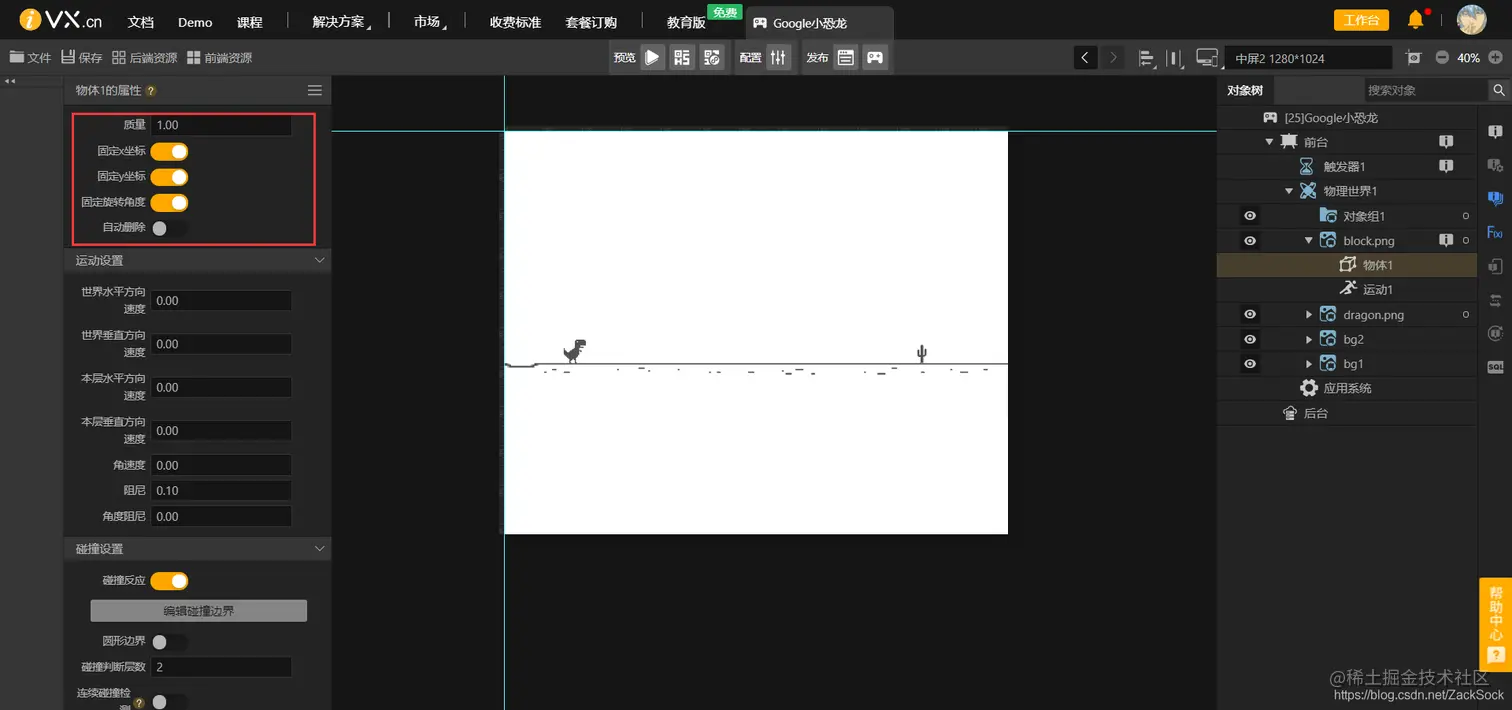Toggle 固定y坐标 switch
This screenshot has height=710, width=1512.
169,177
